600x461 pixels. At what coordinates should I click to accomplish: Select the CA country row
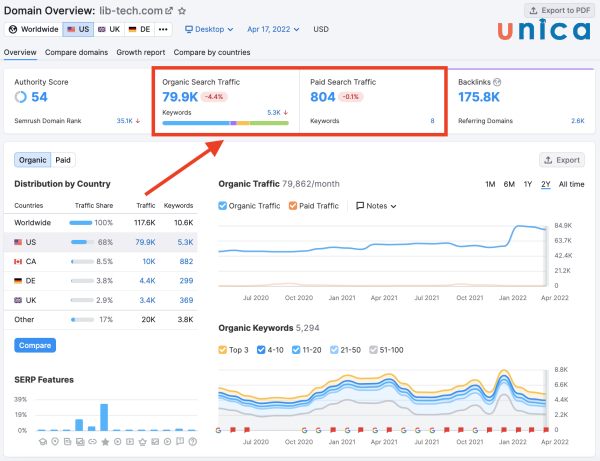point(101,262)
